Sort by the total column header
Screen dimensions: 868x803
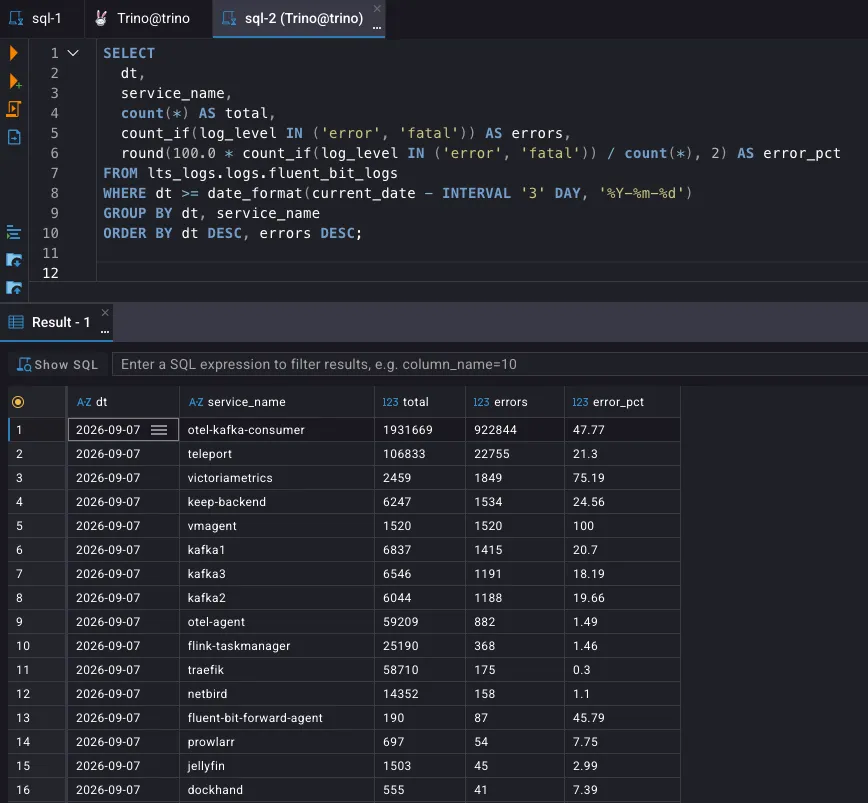[420, 402]
